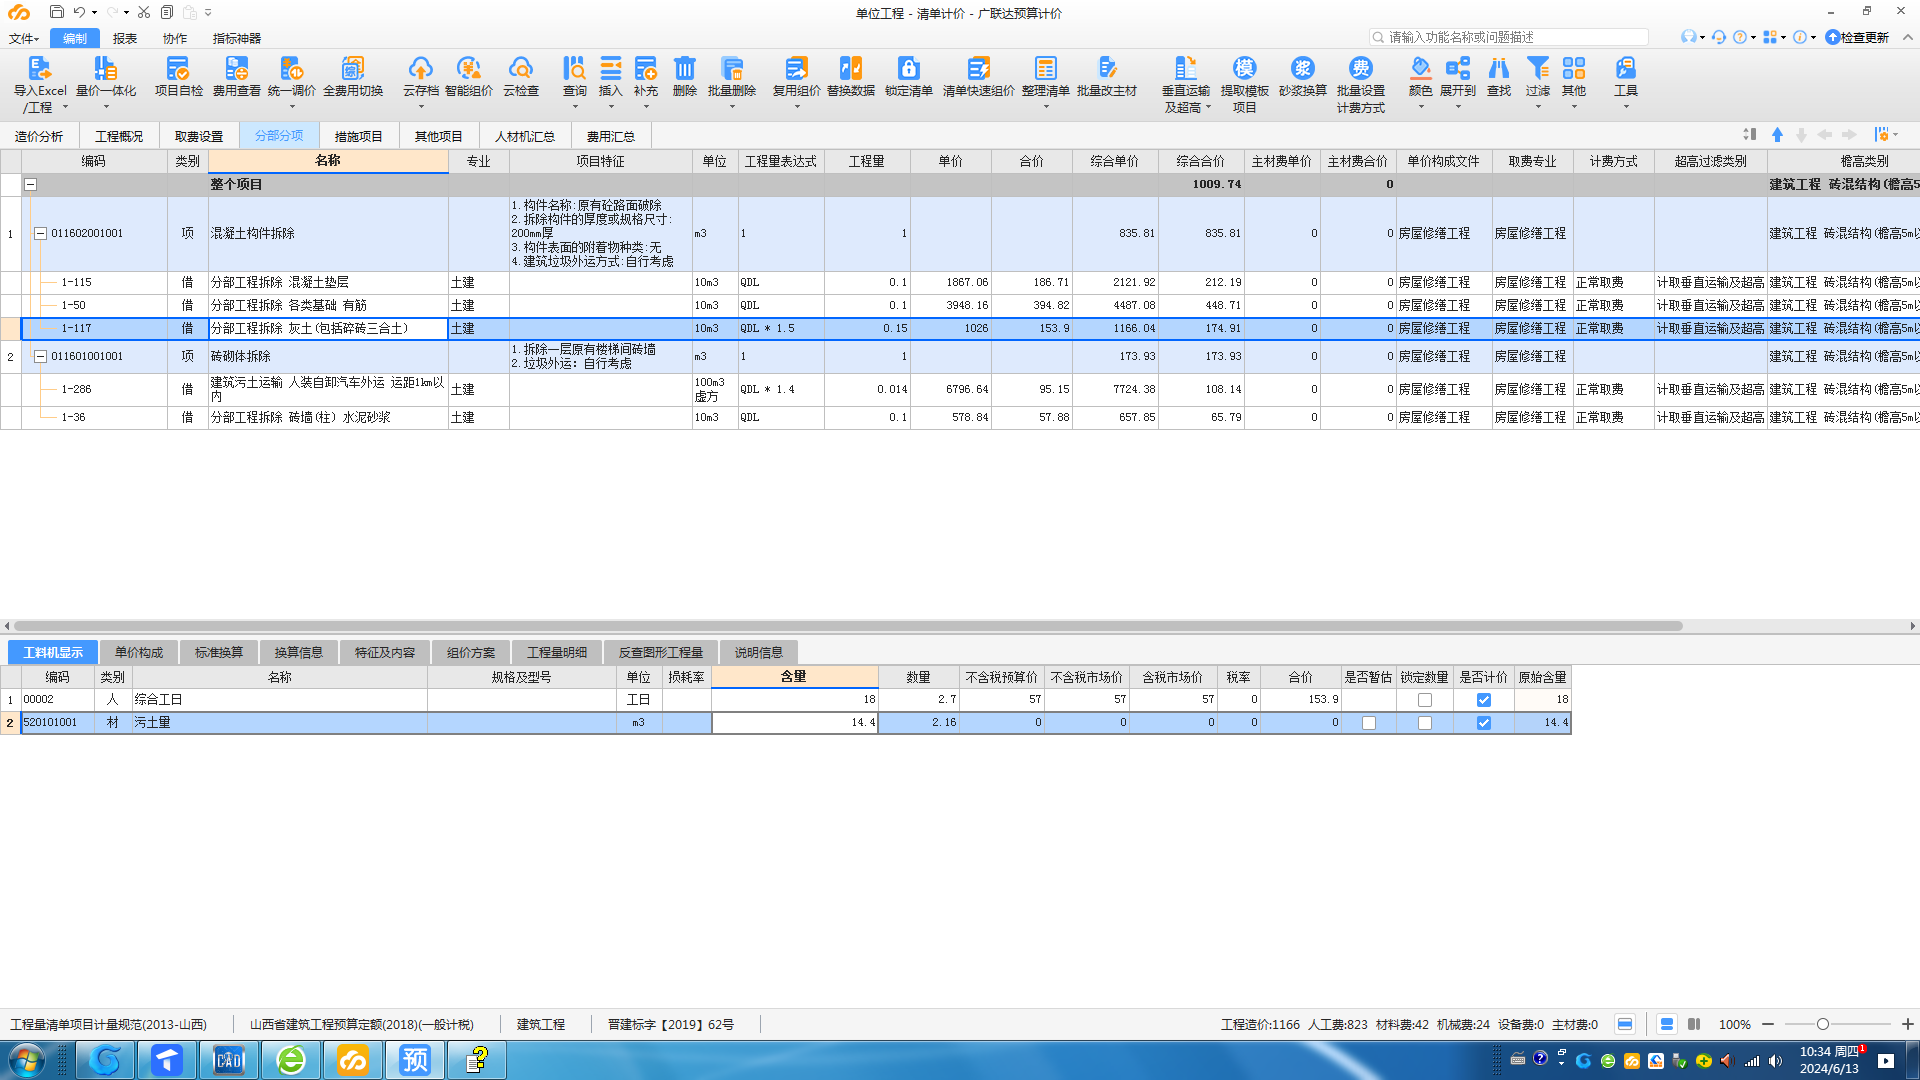Switch to 单价构成 bottom tab
1920x1080 pixels.
tap(138, 652)
